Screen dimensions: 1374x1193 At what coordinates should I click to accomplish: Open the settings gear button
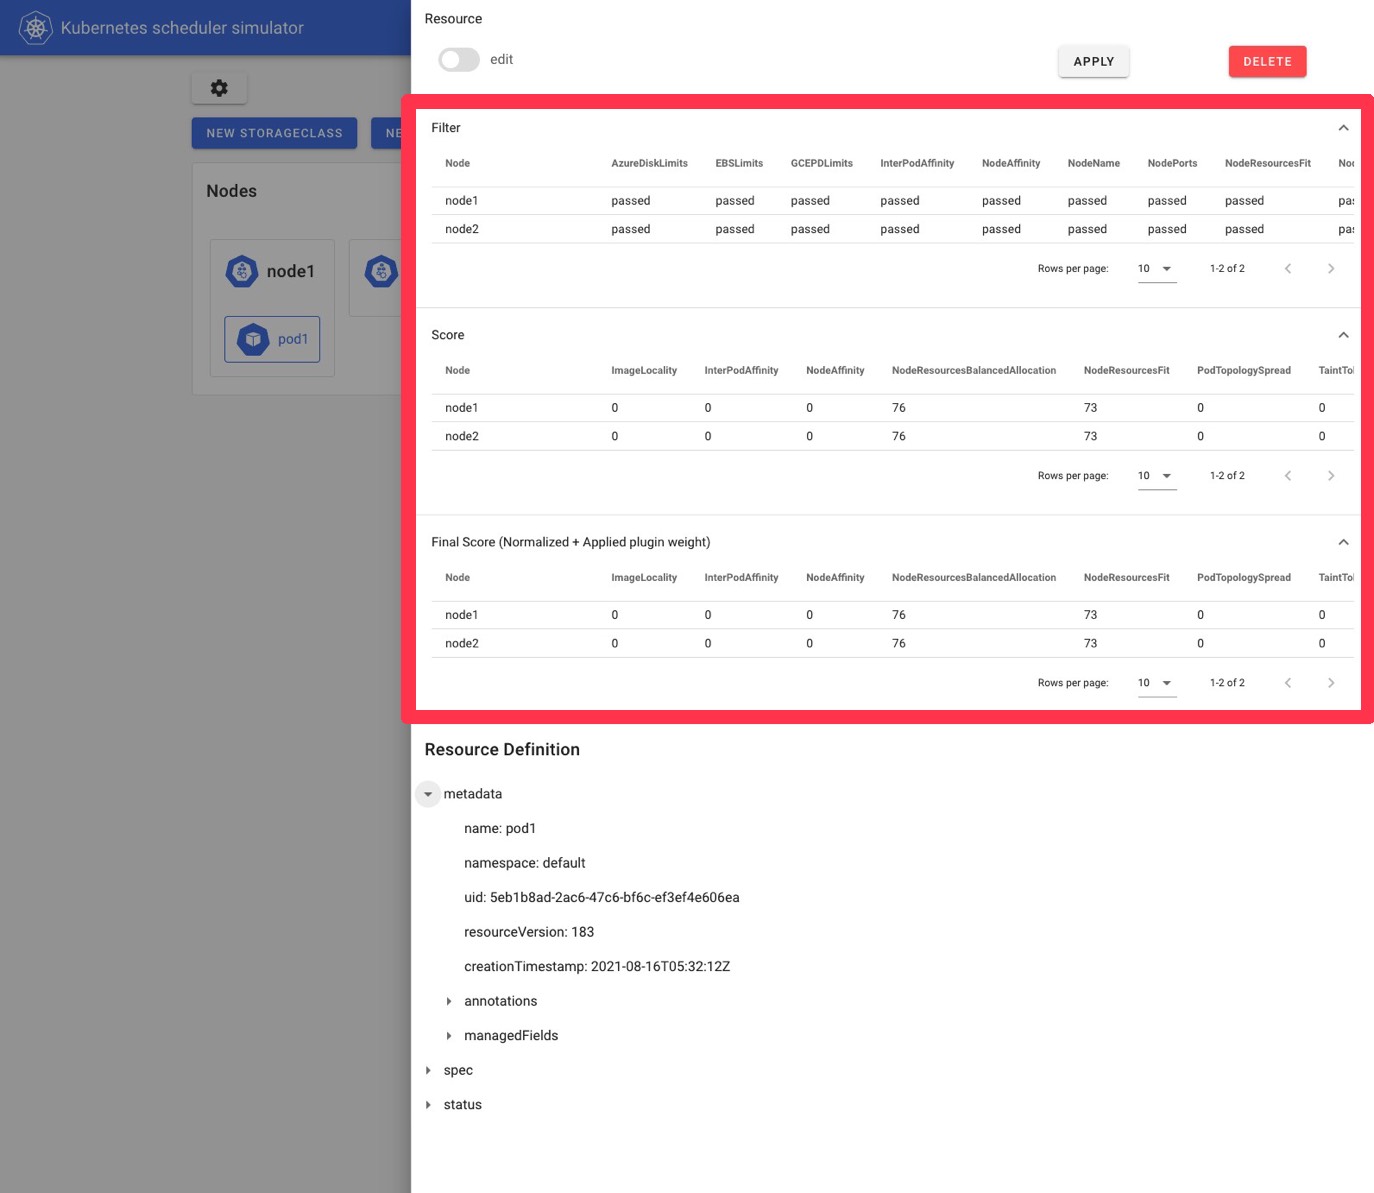click(x=219, y=88)
